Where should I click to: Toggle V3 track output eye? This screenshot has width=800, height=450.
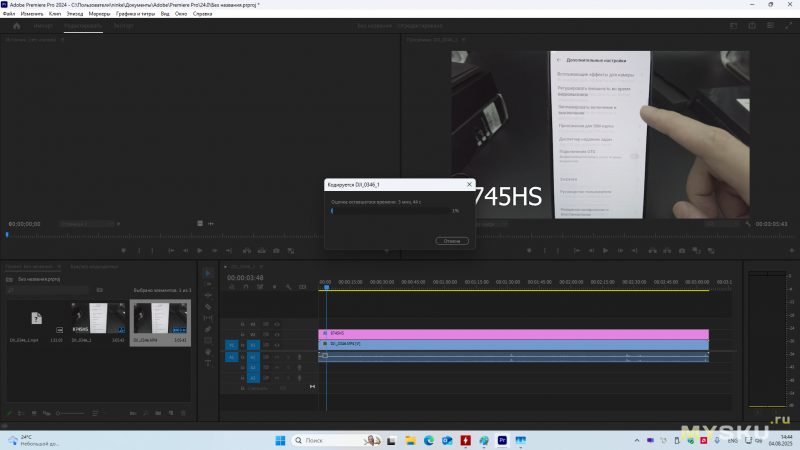point(277,324)
